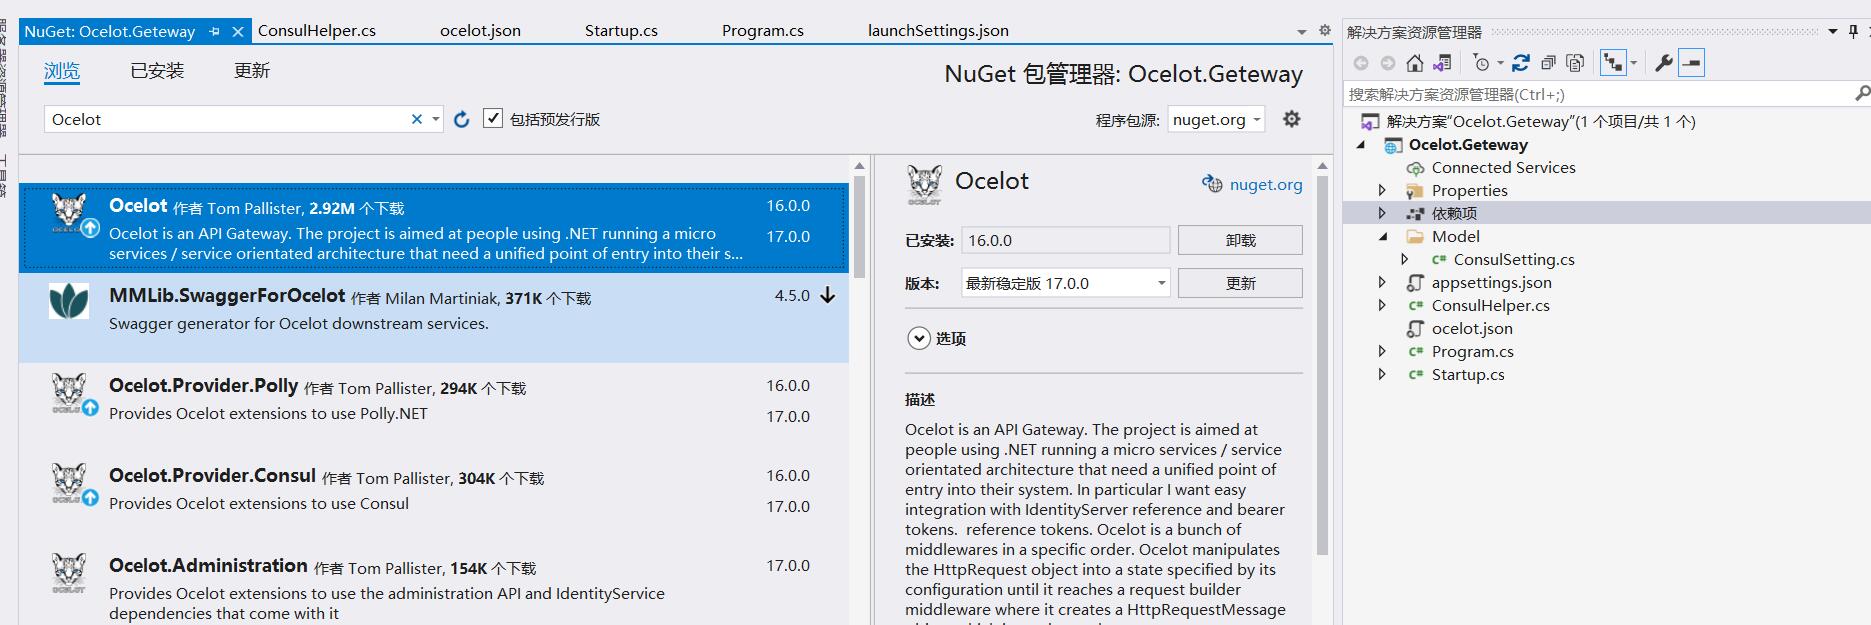This screenshot has width=1871, height=625.
Task: Click Solution Explorer search input
Action: (x=1597, y=94)
